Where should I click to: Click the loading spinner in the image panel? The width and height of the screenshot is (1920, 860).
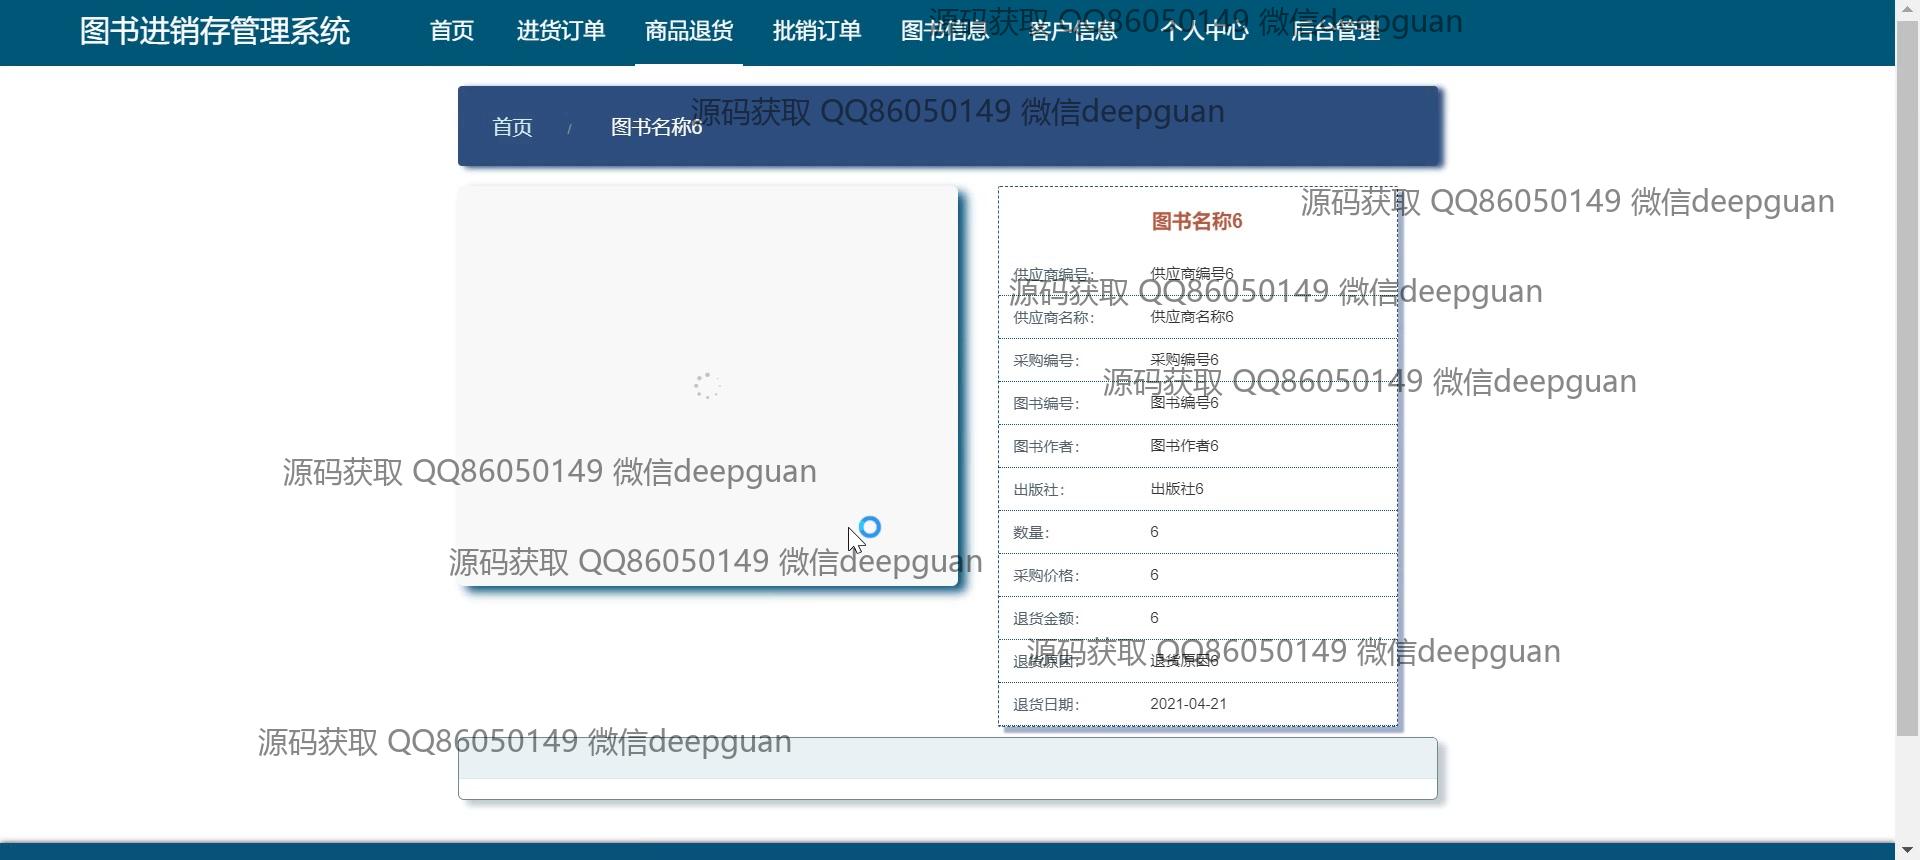pos(707,386)
